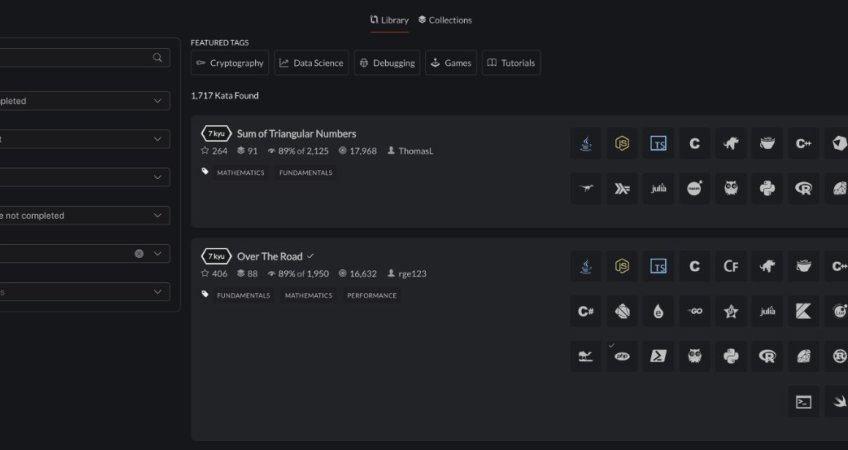This screenshot has width=848, height=450.
Task: Click PHP icon in Over The Road card
Action: (622, 355)
